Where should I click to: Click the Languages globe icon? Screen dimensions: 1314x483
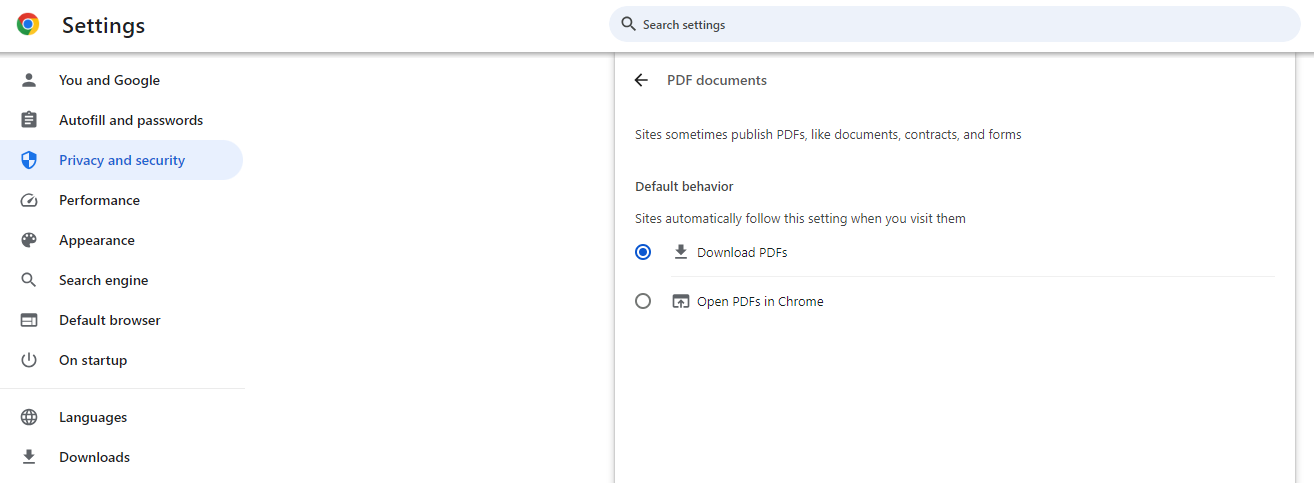tap(29, 417)
